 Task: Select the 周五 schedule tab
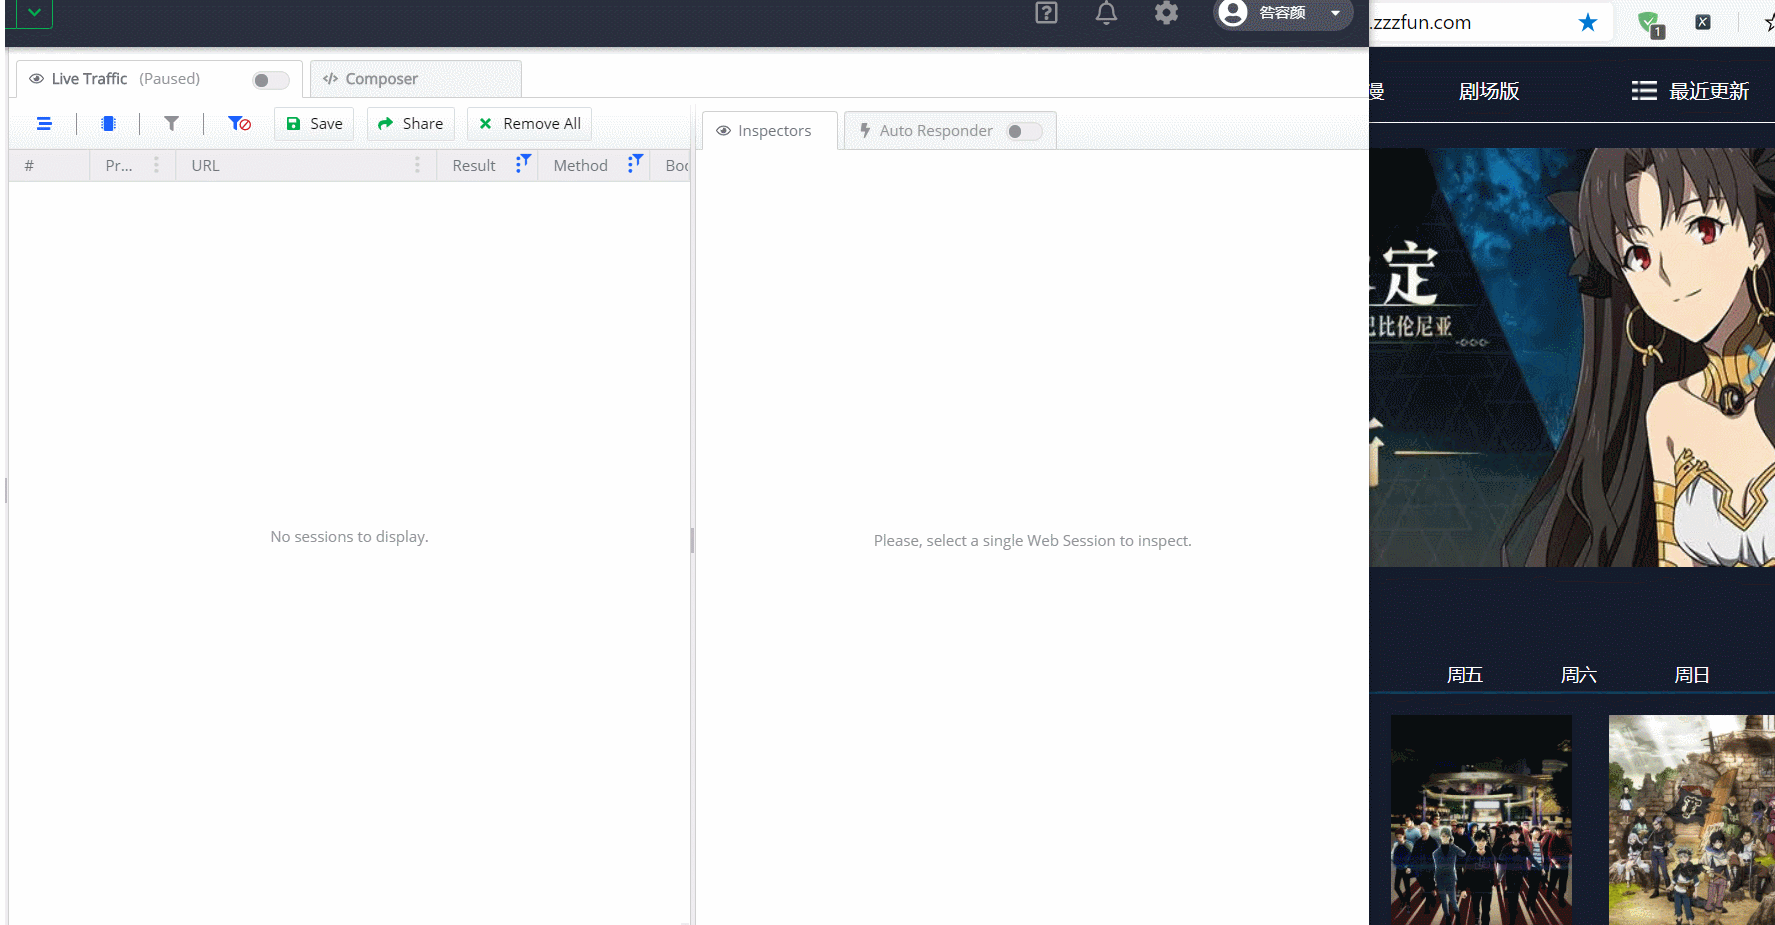(x=1465, y=675)
